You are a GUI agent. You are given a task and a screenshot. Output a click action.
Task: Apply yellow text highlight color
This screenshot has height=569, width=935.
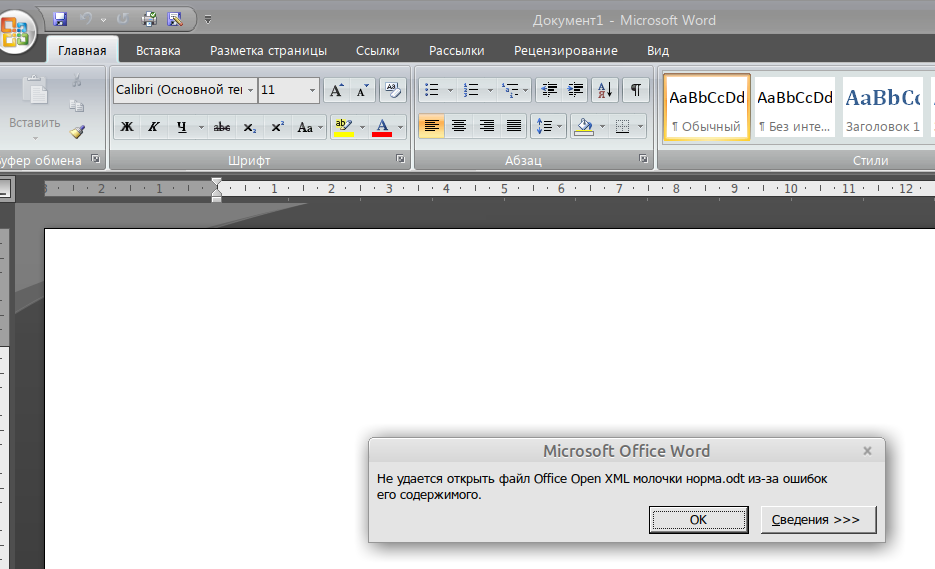pos(343,126)
